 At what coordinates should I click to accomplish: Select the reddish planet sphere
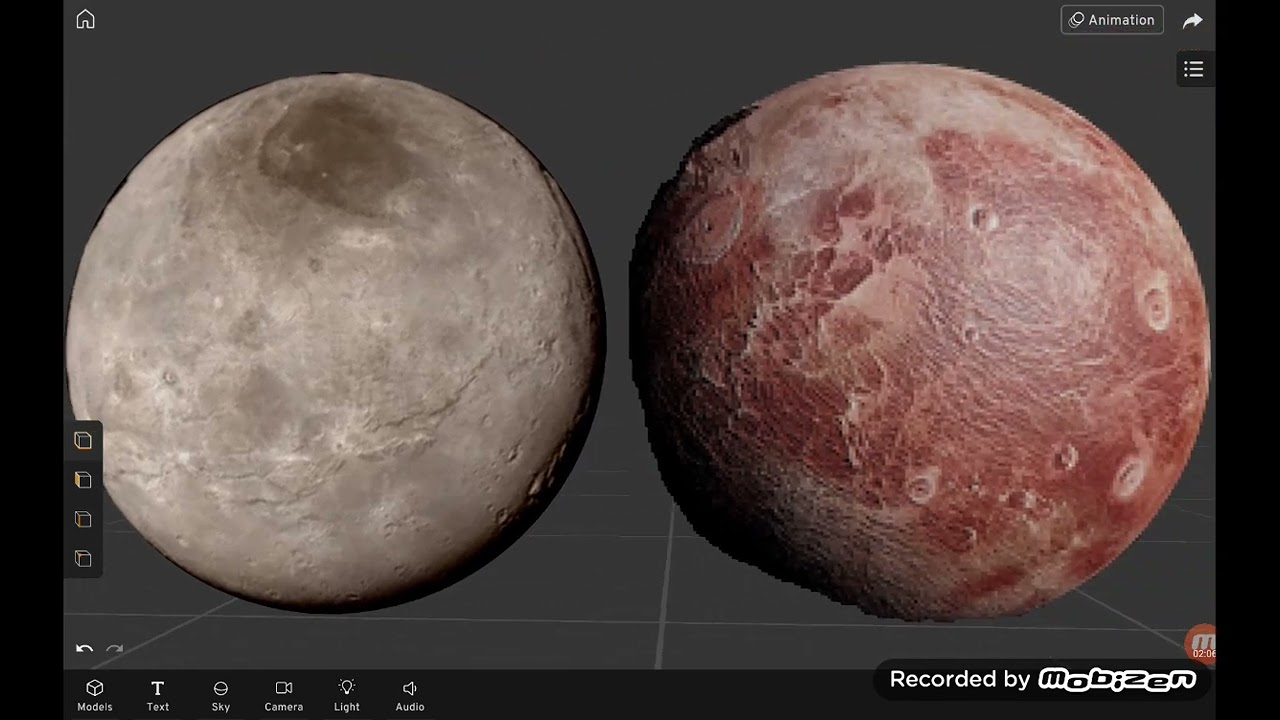pyautogui.click(x=920, y=340)
